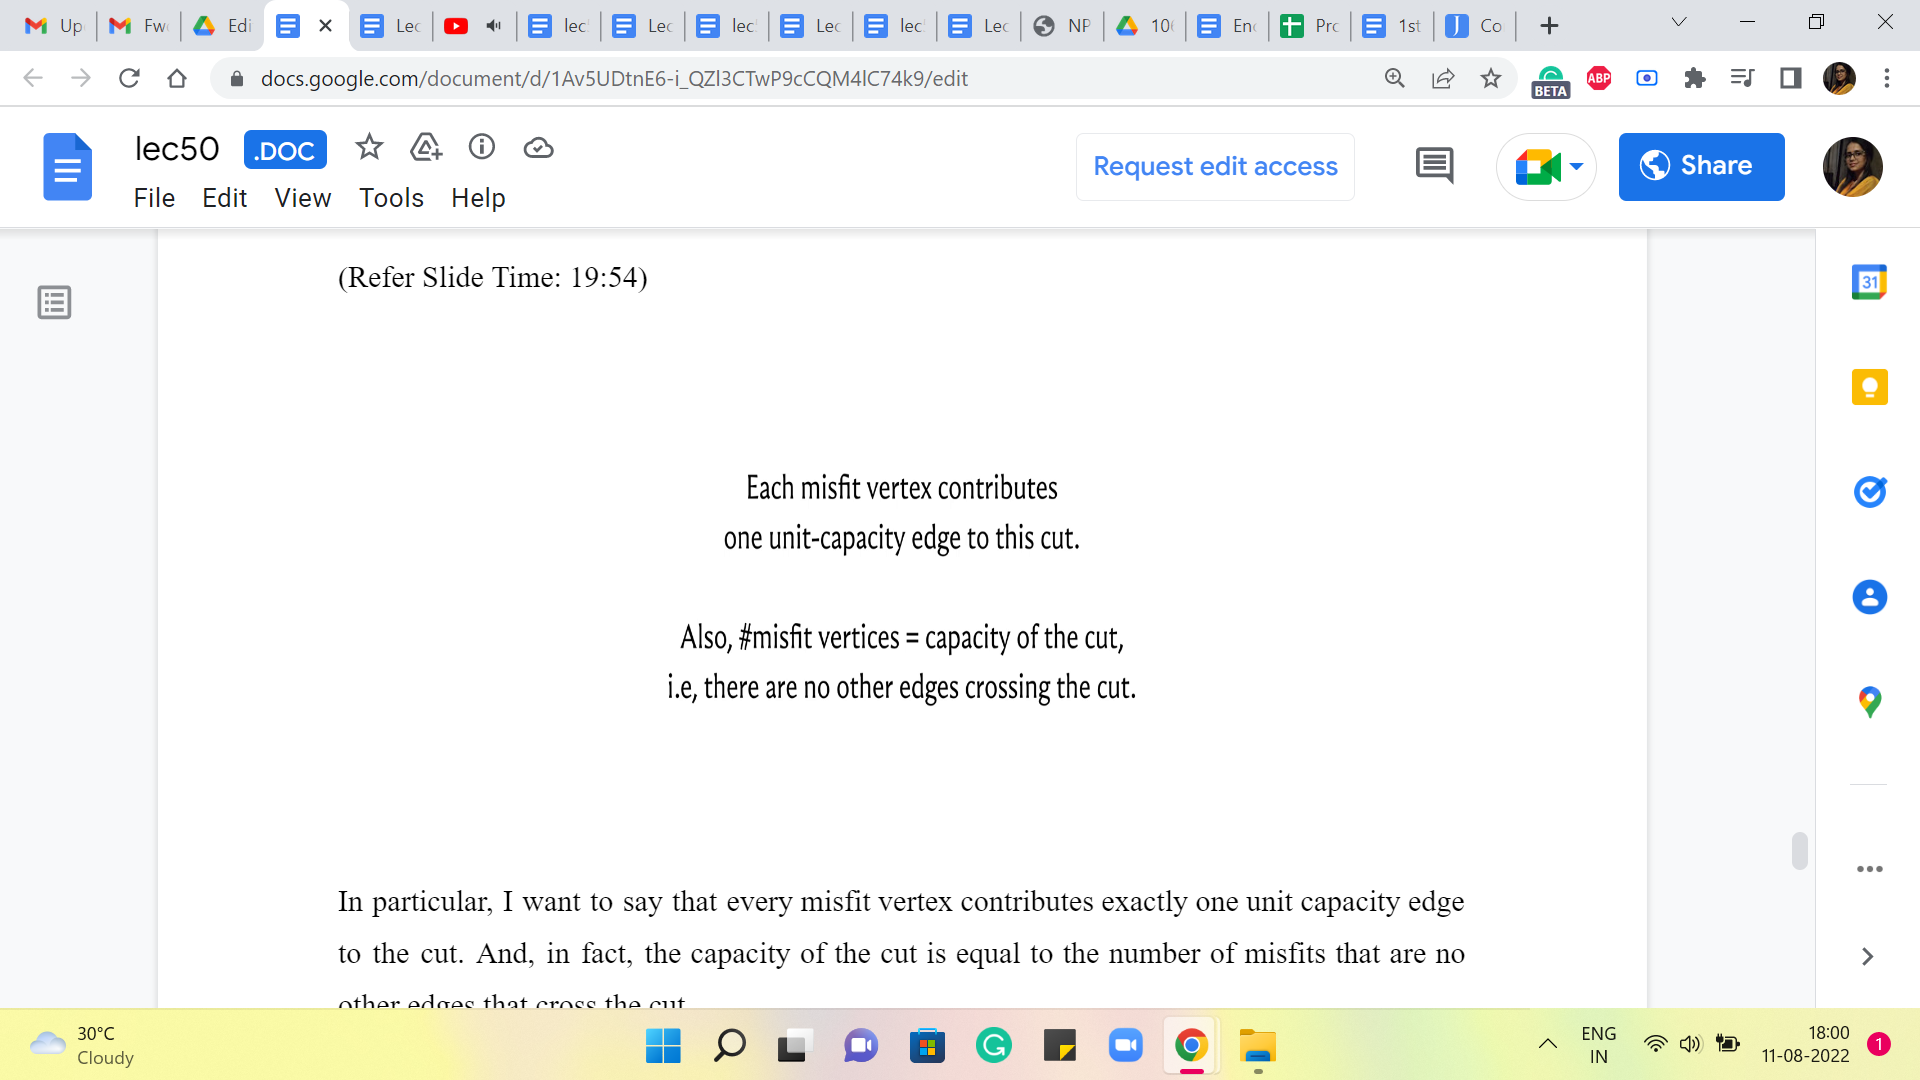Click the Add to Drive icon
The height and width of the screenshot is (1080, 1920).
click(x=426, y=148)
